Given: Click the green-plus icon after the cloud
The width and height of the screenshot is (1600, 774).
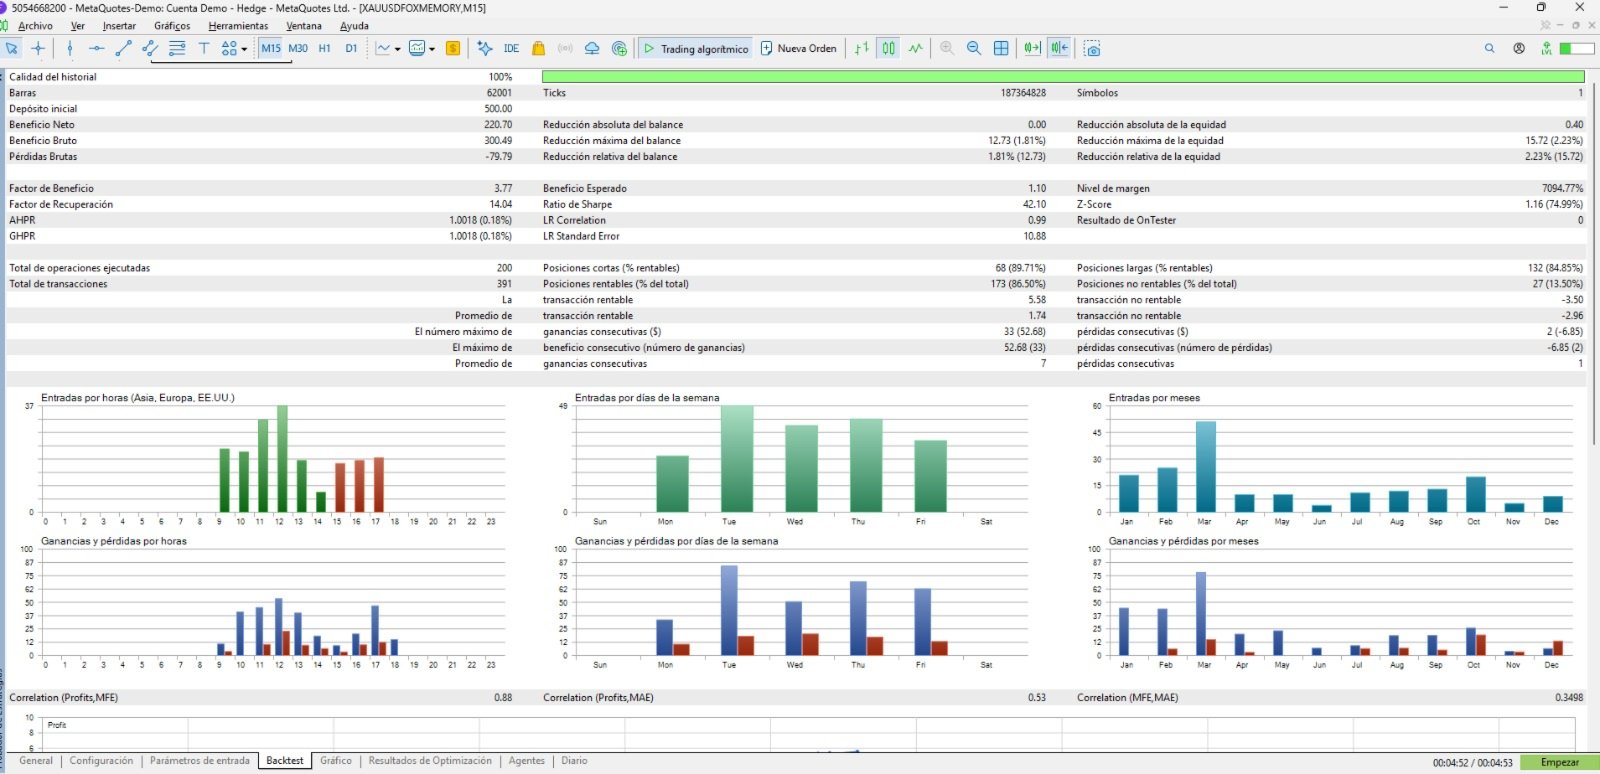Looking at the screenshot, I should tap(619, 48).
